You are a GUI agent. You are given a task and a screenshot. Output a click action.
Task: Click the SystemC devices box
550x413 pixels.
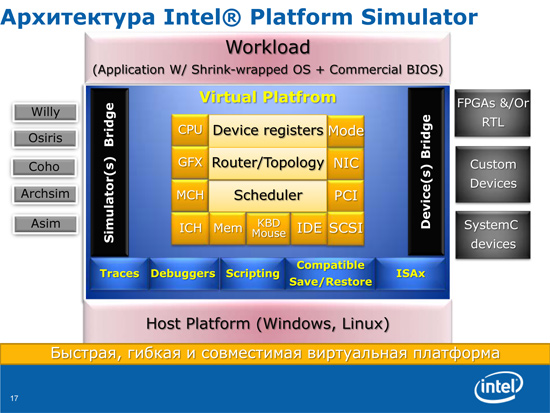(493, 235)
